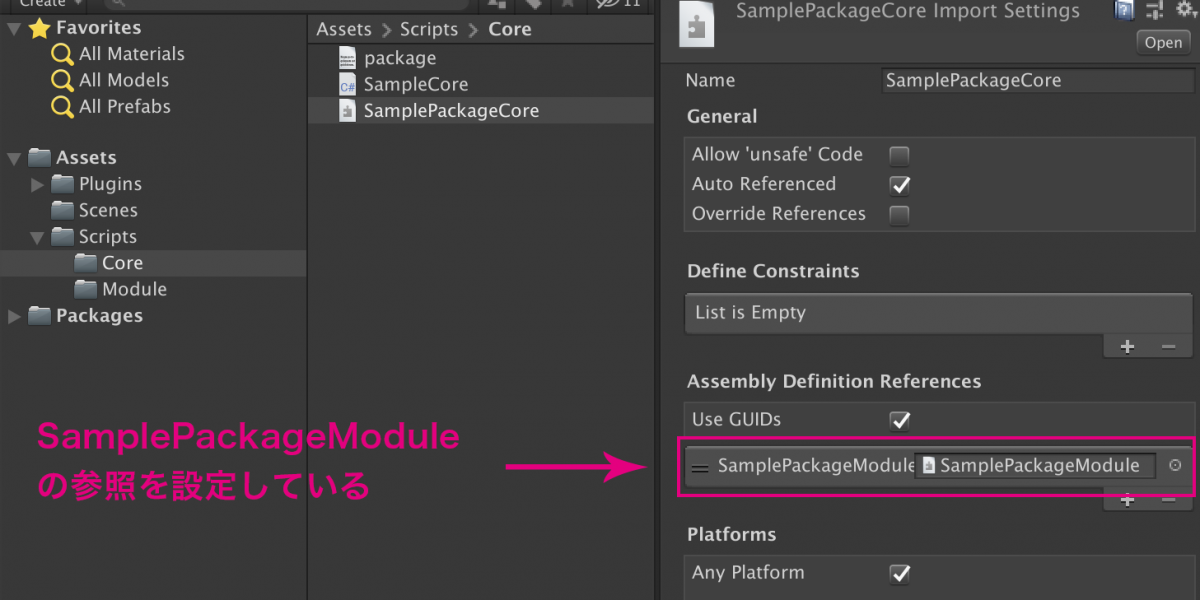
Task: Enable Allow 'unsafe' Code checkbox
Action: 900,155
